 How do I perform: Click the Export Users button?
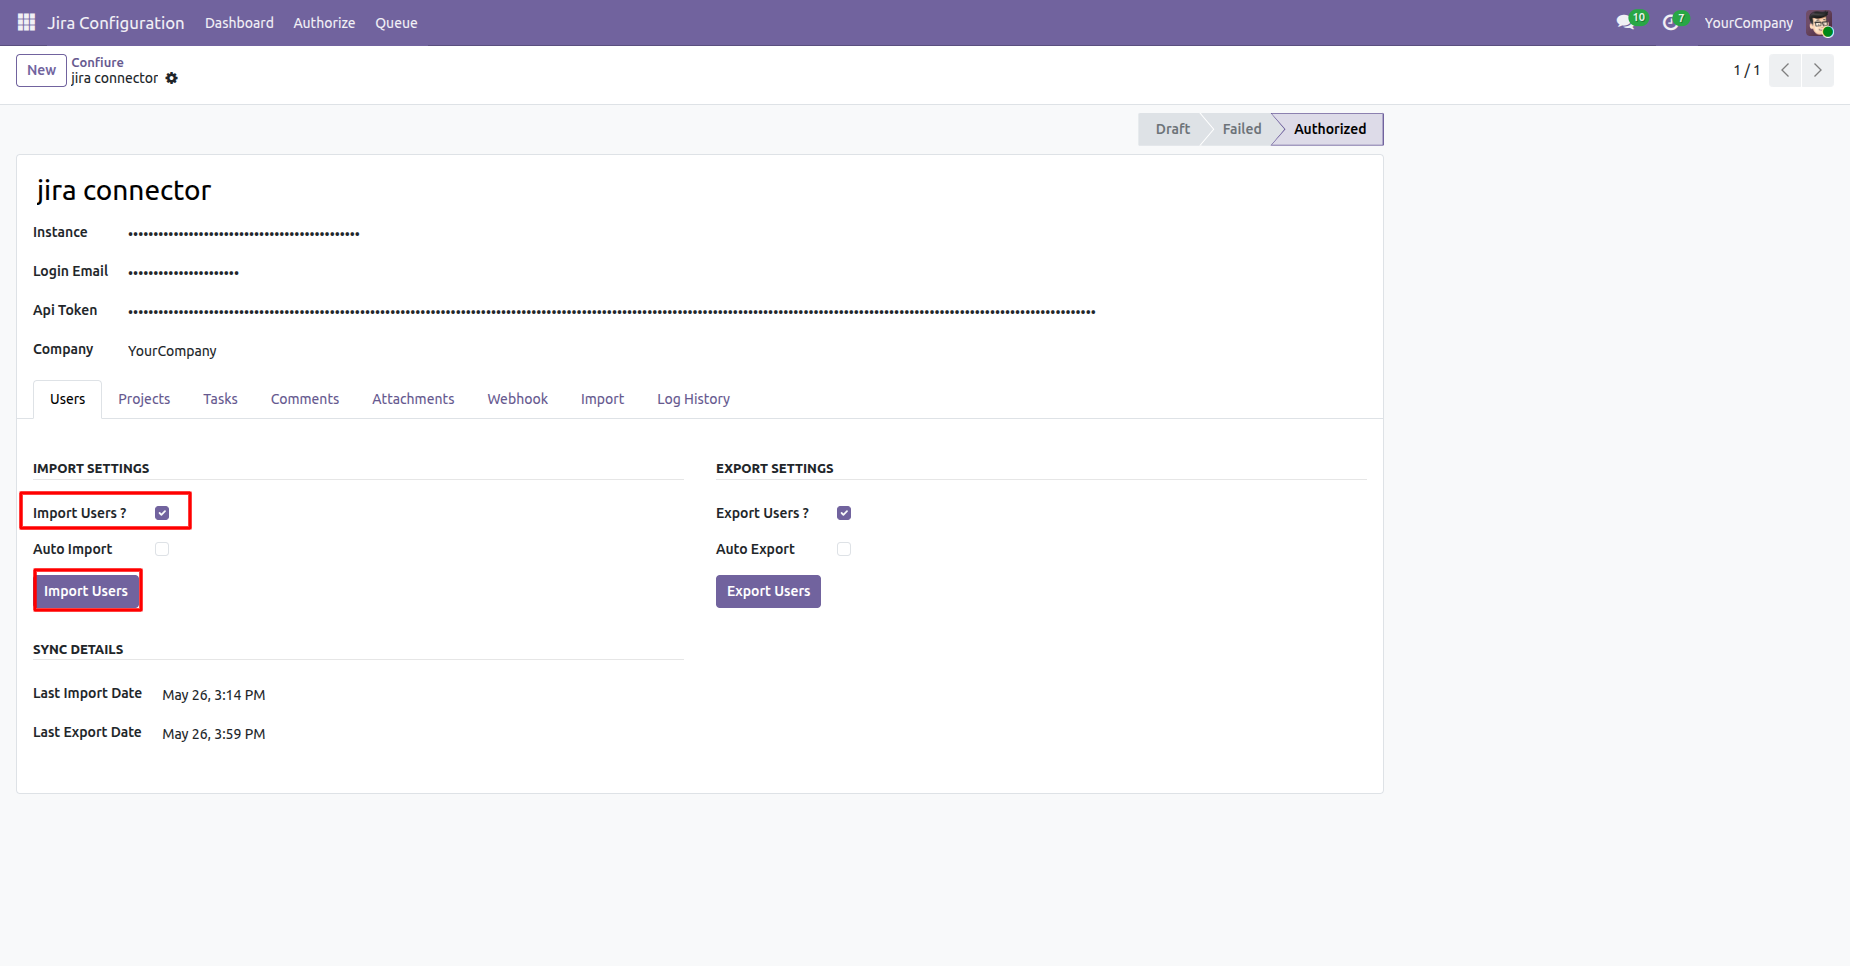pyautogui.click(x=768, y=591)
